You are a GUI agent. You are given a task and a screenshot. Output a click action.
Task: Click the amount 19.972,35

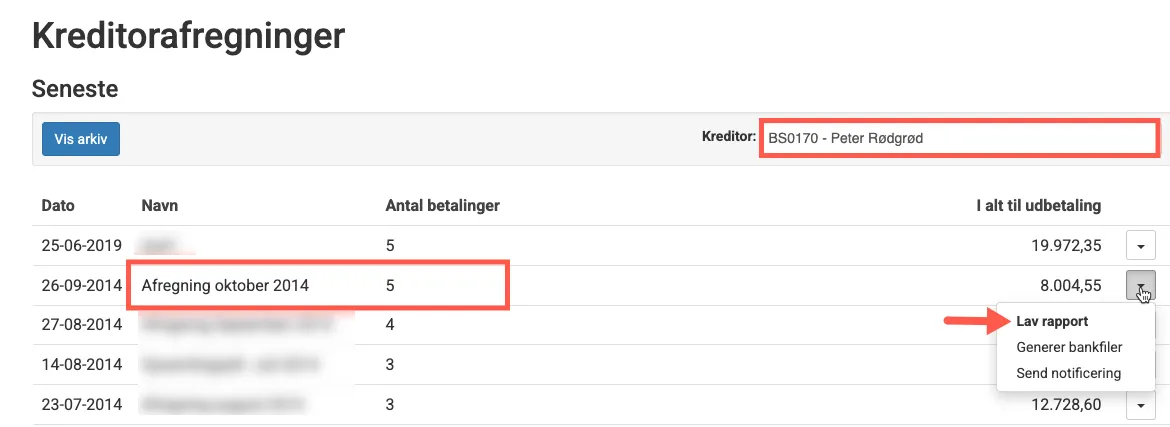(1060, 245)
